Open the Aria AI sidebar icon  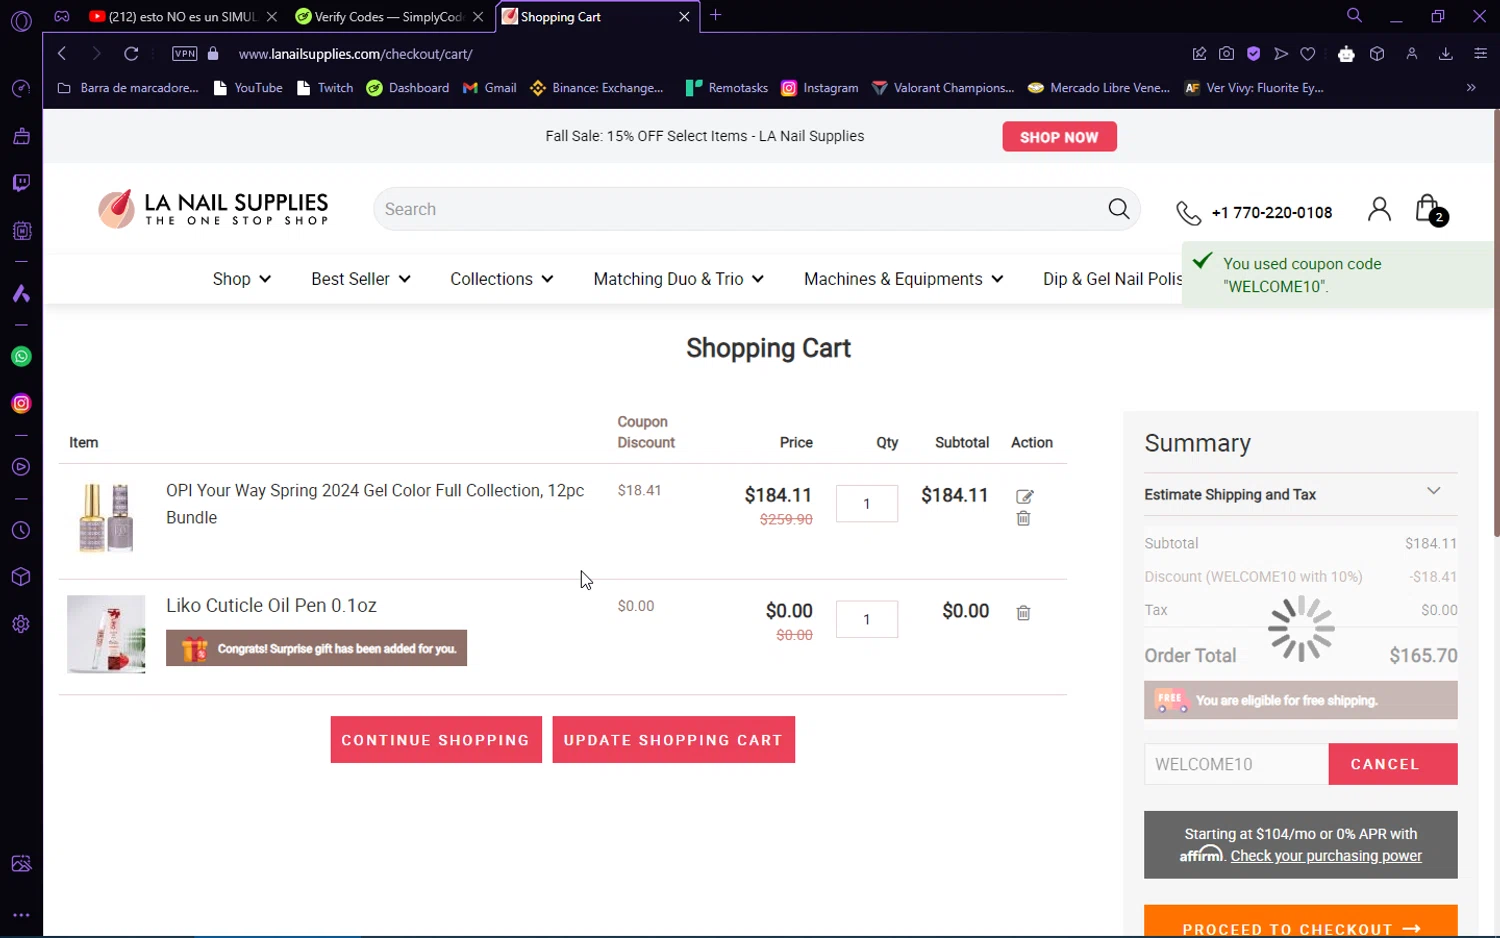[21, 294]
